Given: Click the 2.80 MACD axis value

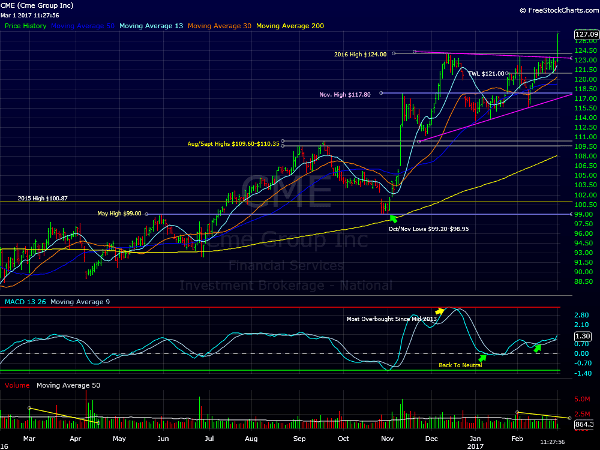Looking at the screenshot, I should click(x=582, y=315).
